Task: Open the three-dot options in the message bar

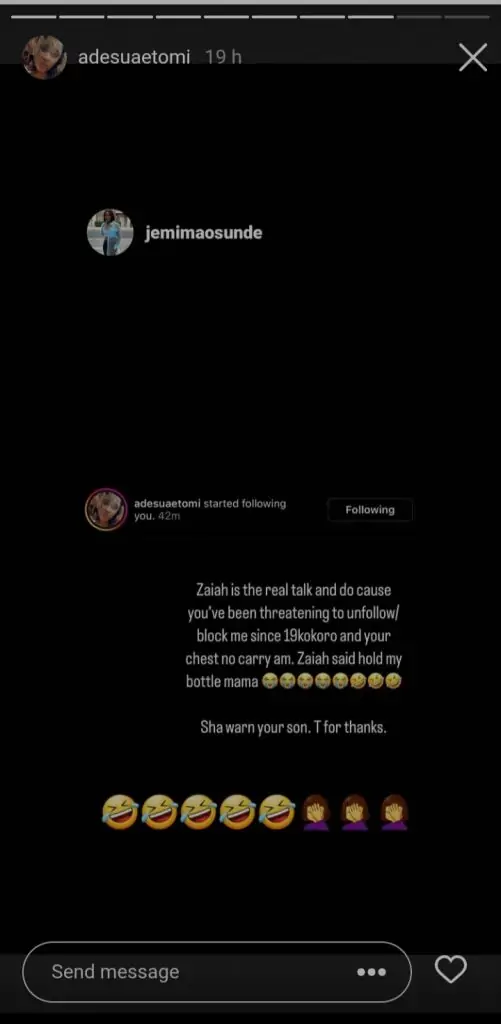Action: pyautogui.click(x=372, y=972)
